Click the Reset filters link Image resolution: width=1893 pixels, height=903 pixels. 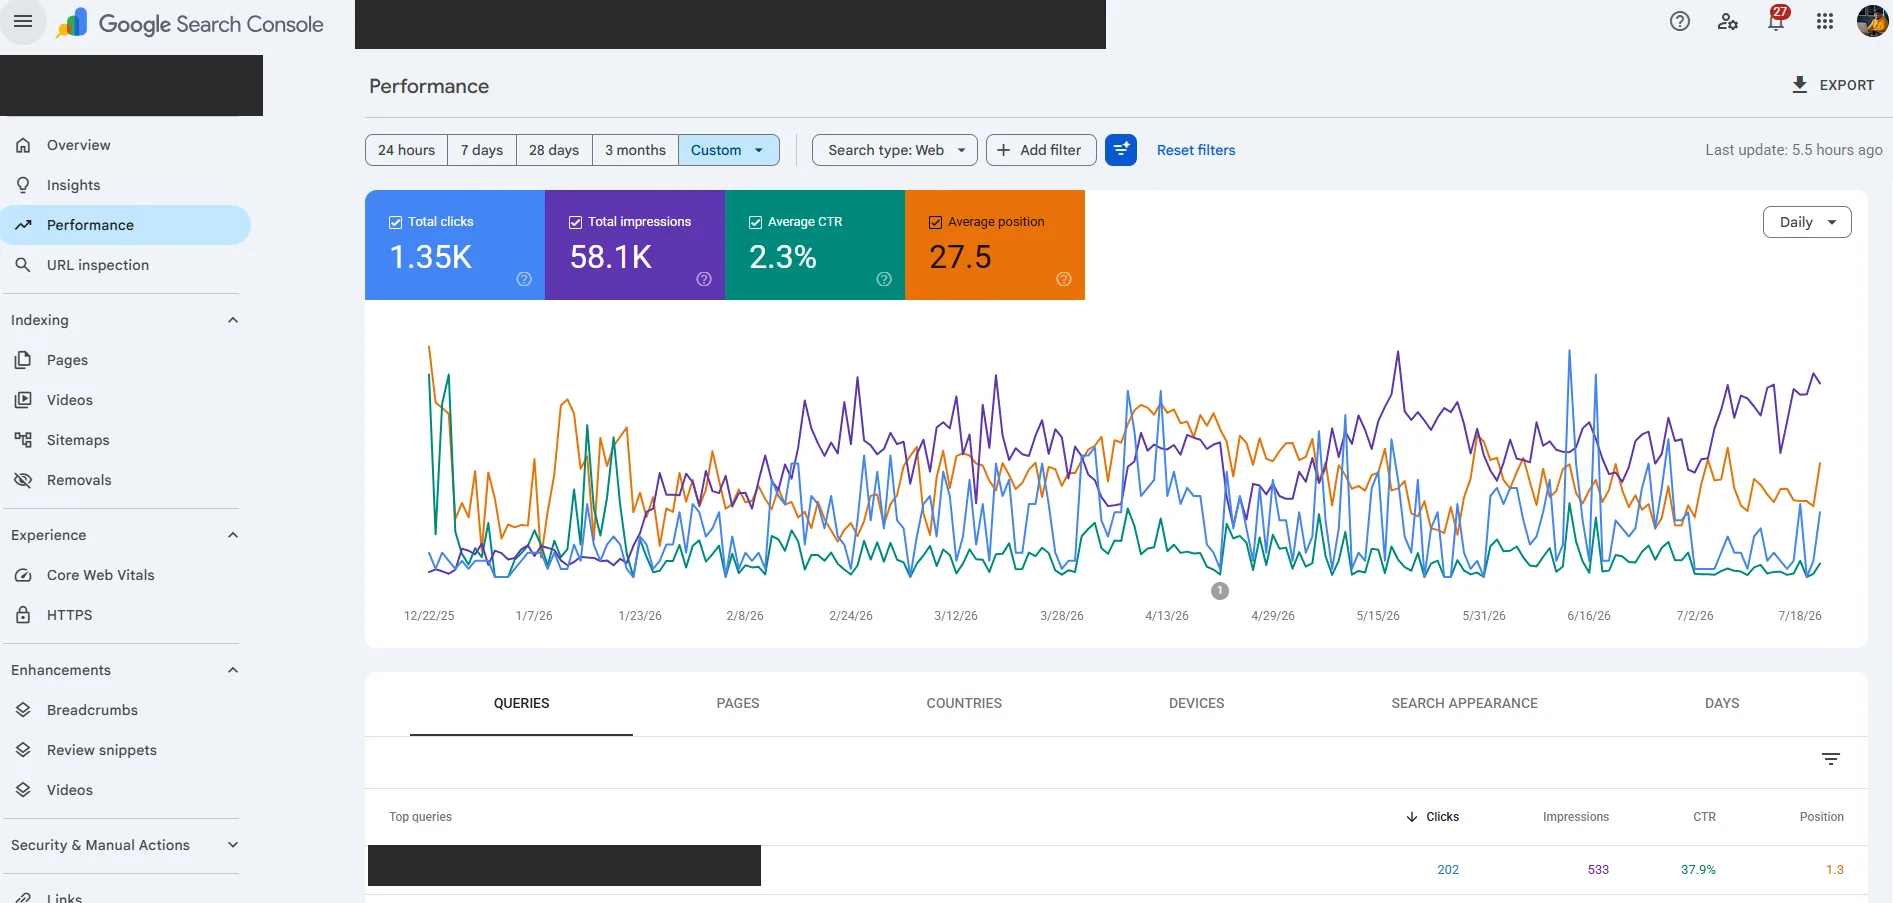(x=1196, y=150)
